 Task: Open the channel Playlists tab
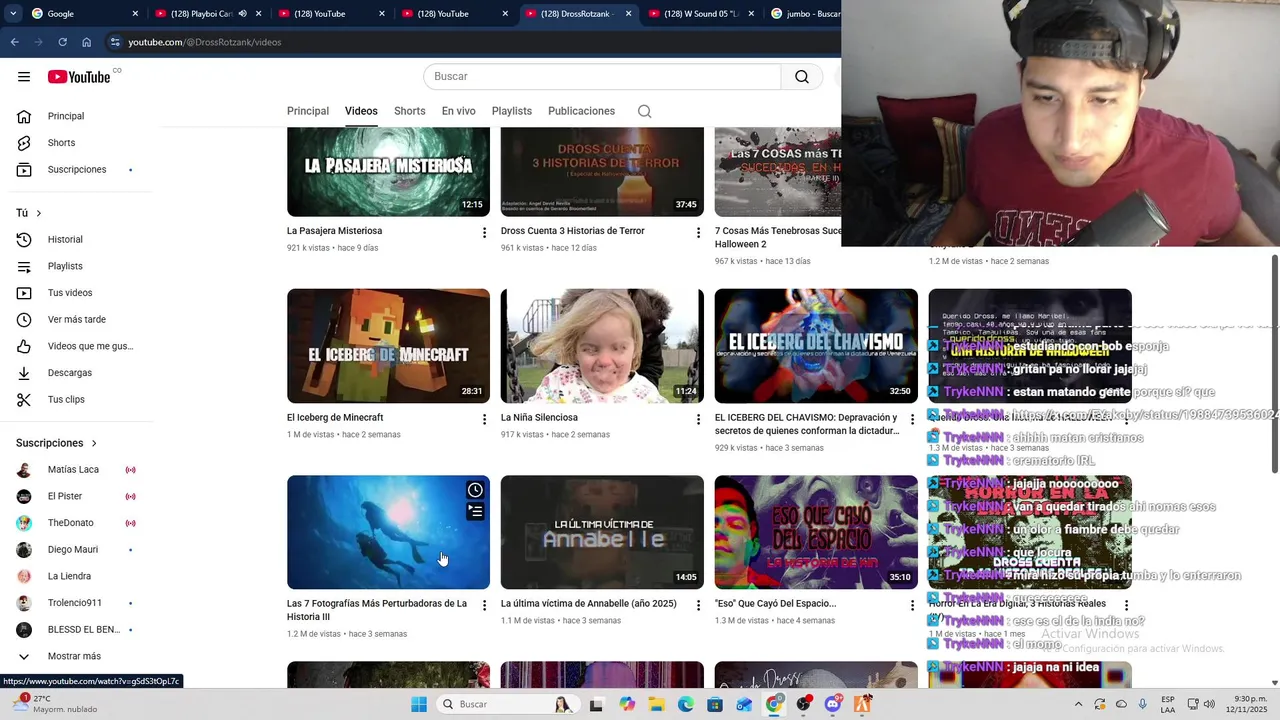pyautogui.click(x=512, y=111)
